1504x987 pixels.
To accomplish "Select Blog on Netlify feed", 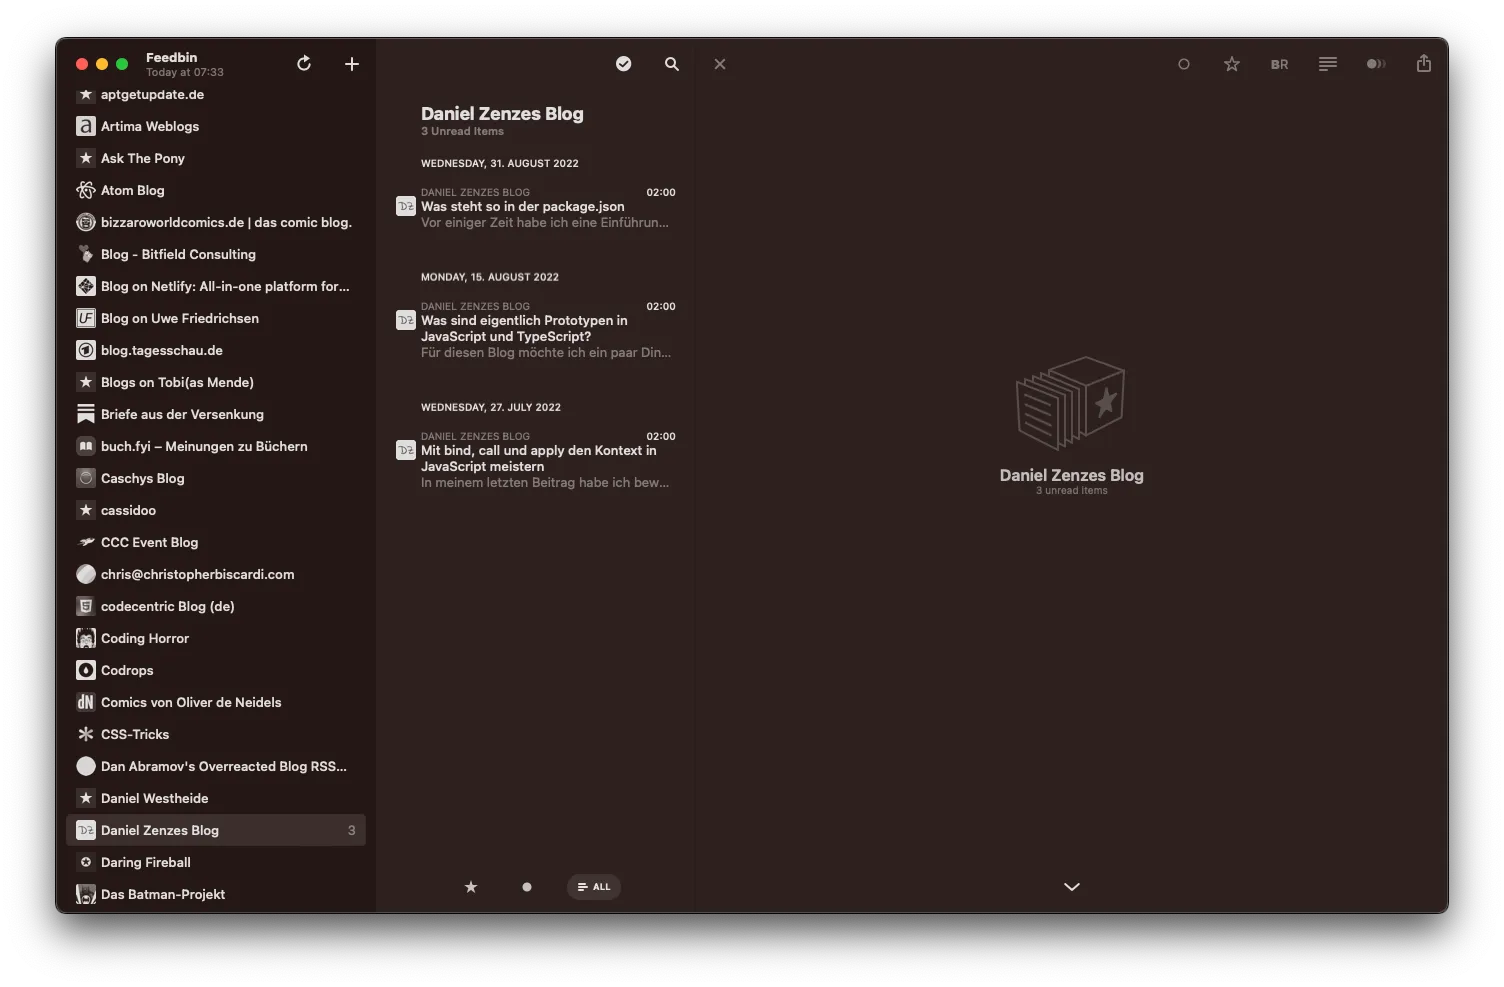I will tap(216, 286).
